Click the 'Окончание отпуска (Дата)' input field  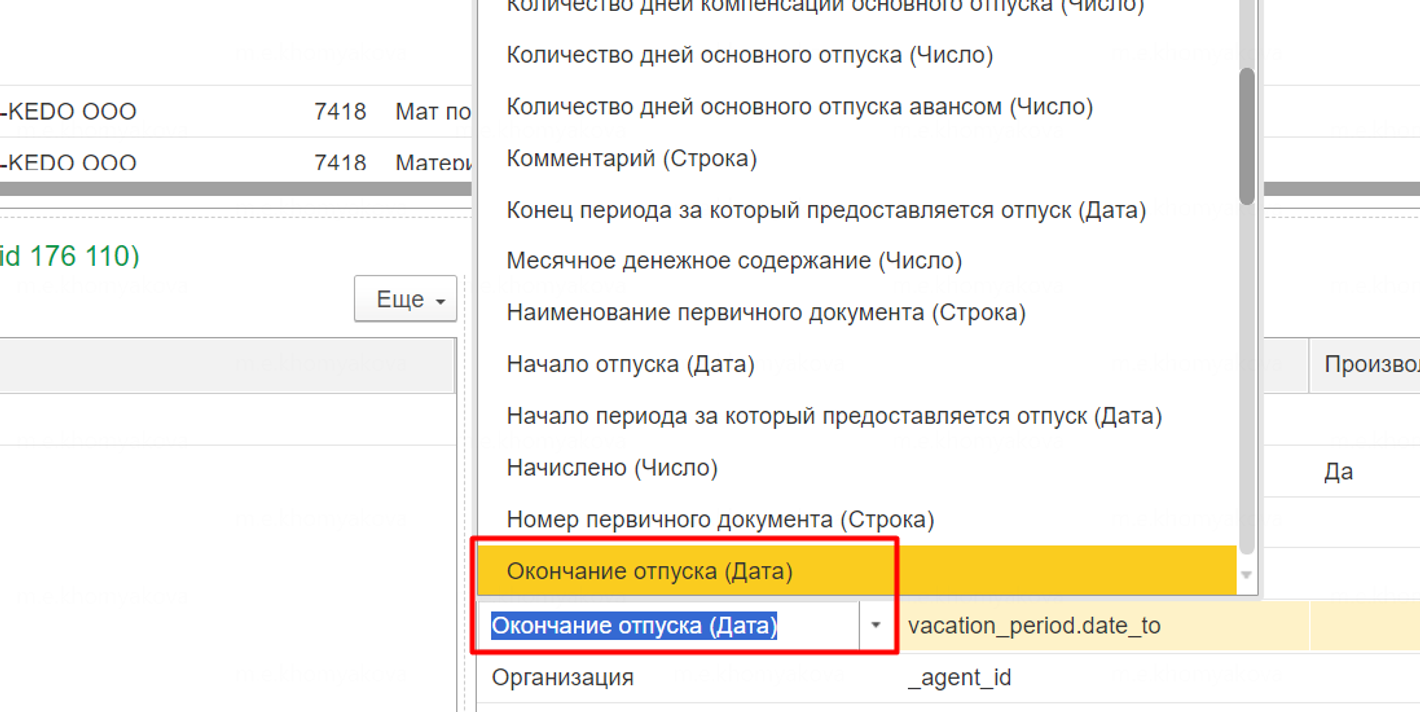(668, 626)
